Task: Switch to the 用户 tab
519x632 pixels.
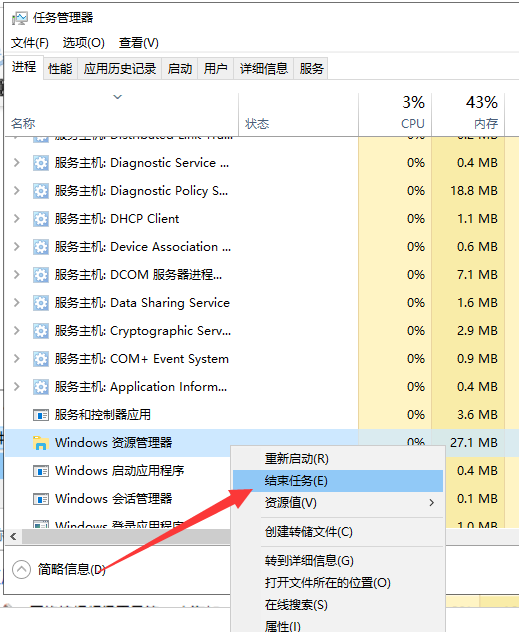Action: pyautogui.click(x=216, y=69)
